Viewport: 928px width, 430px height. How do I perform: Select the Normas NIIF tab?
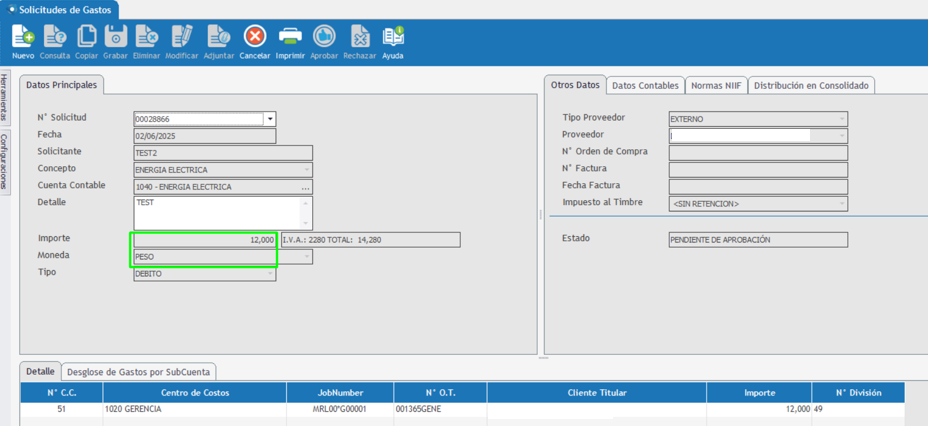tap(716, 86)
